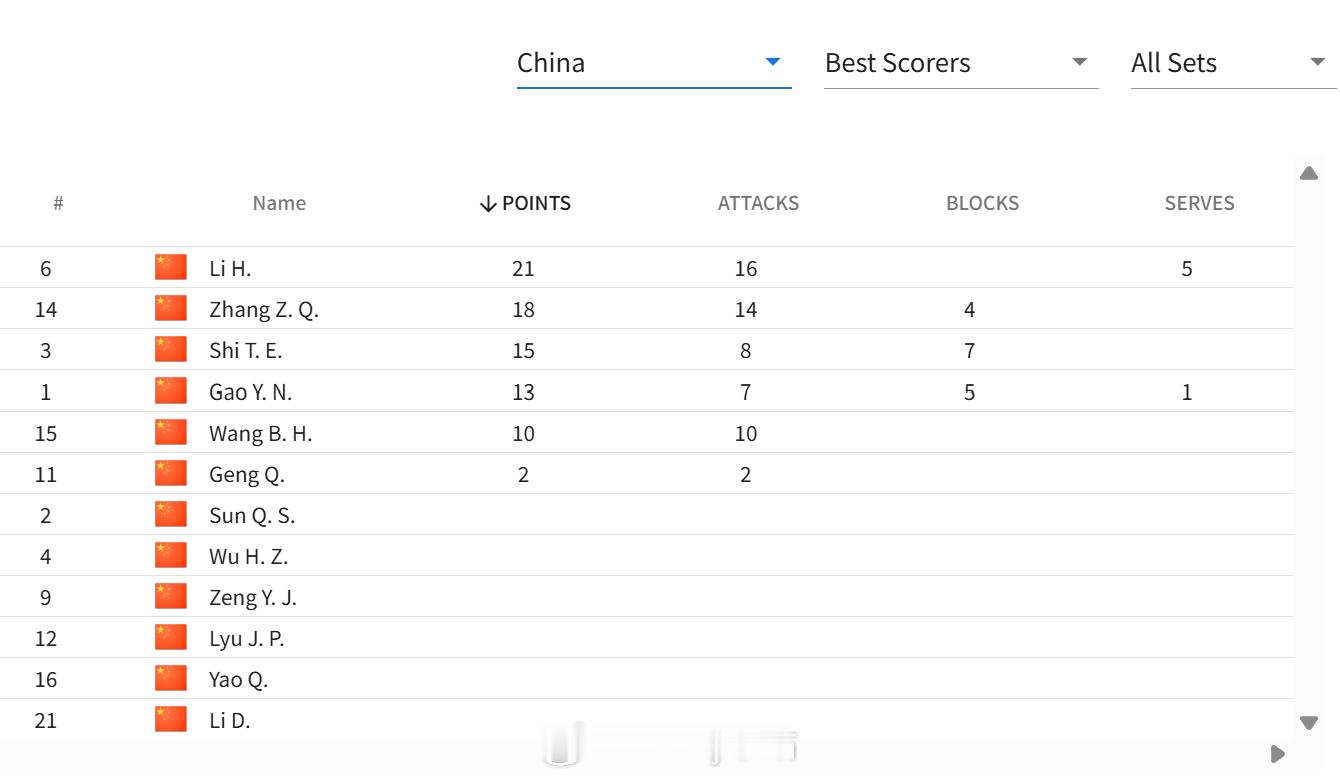The image size is (1340, 780).
Task: Click the flag icon beside Shi T. E.
Action: click(x=171, y=349)
